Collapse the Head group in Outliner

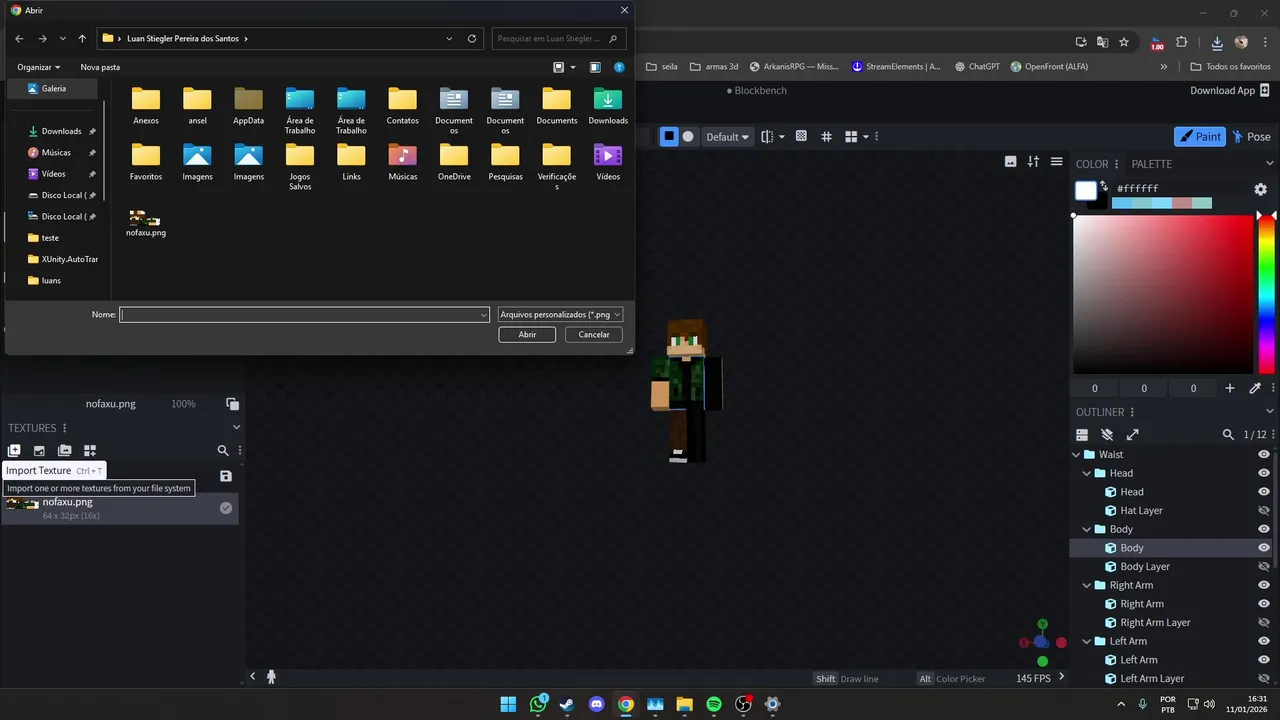pos(1087,473)
